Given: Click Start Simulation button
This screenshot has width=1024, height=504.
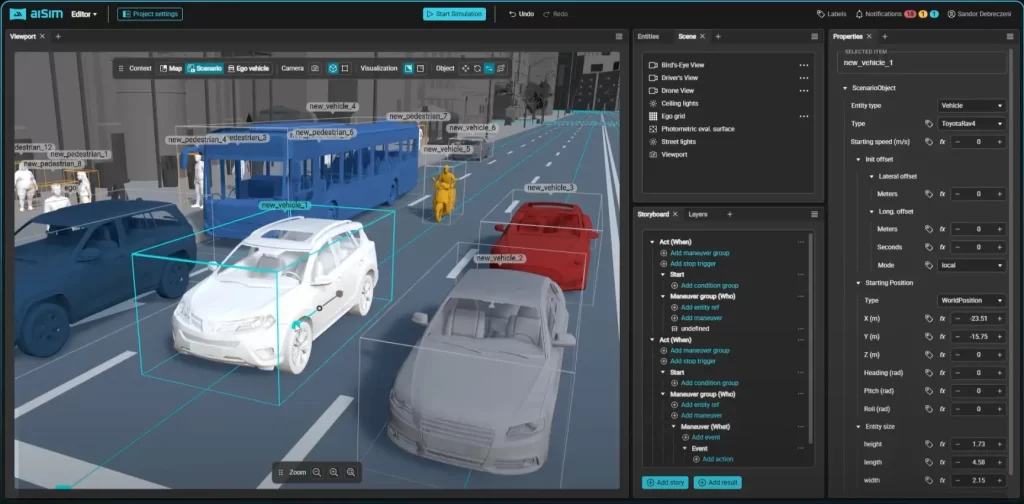Looking at the screenshot, I should click(x=454, y=14).
